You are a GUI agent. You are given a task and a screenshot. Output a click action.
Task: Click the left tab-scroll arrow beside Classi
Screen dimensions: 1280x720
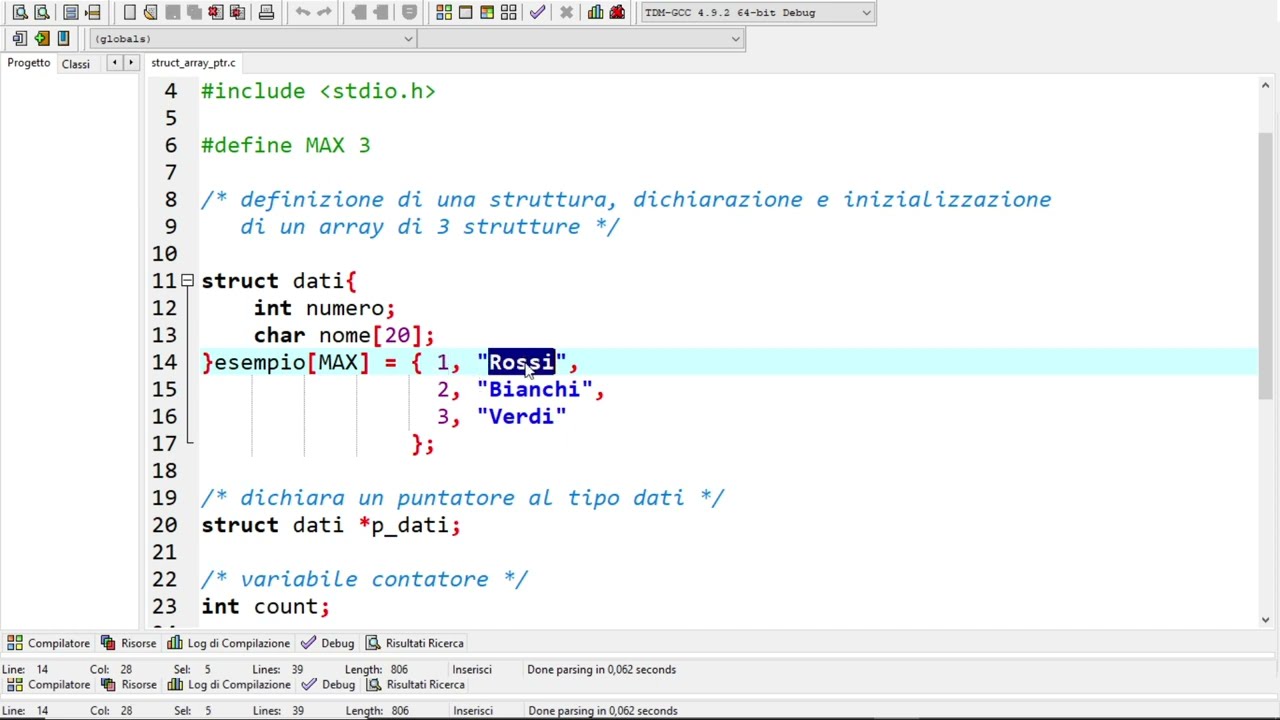pyautogui.click(x=114, y=63)
